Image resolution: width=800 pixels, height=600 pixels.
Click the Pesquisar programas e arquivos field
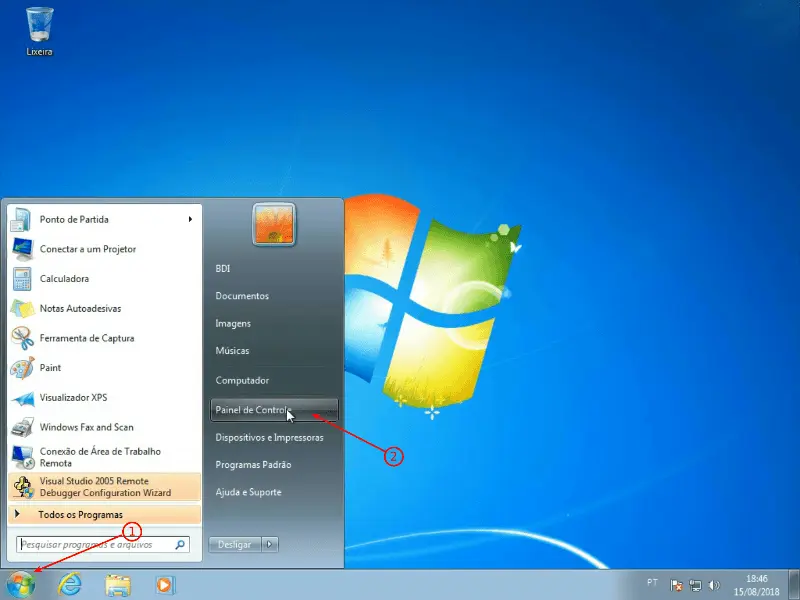click(103, 545)
